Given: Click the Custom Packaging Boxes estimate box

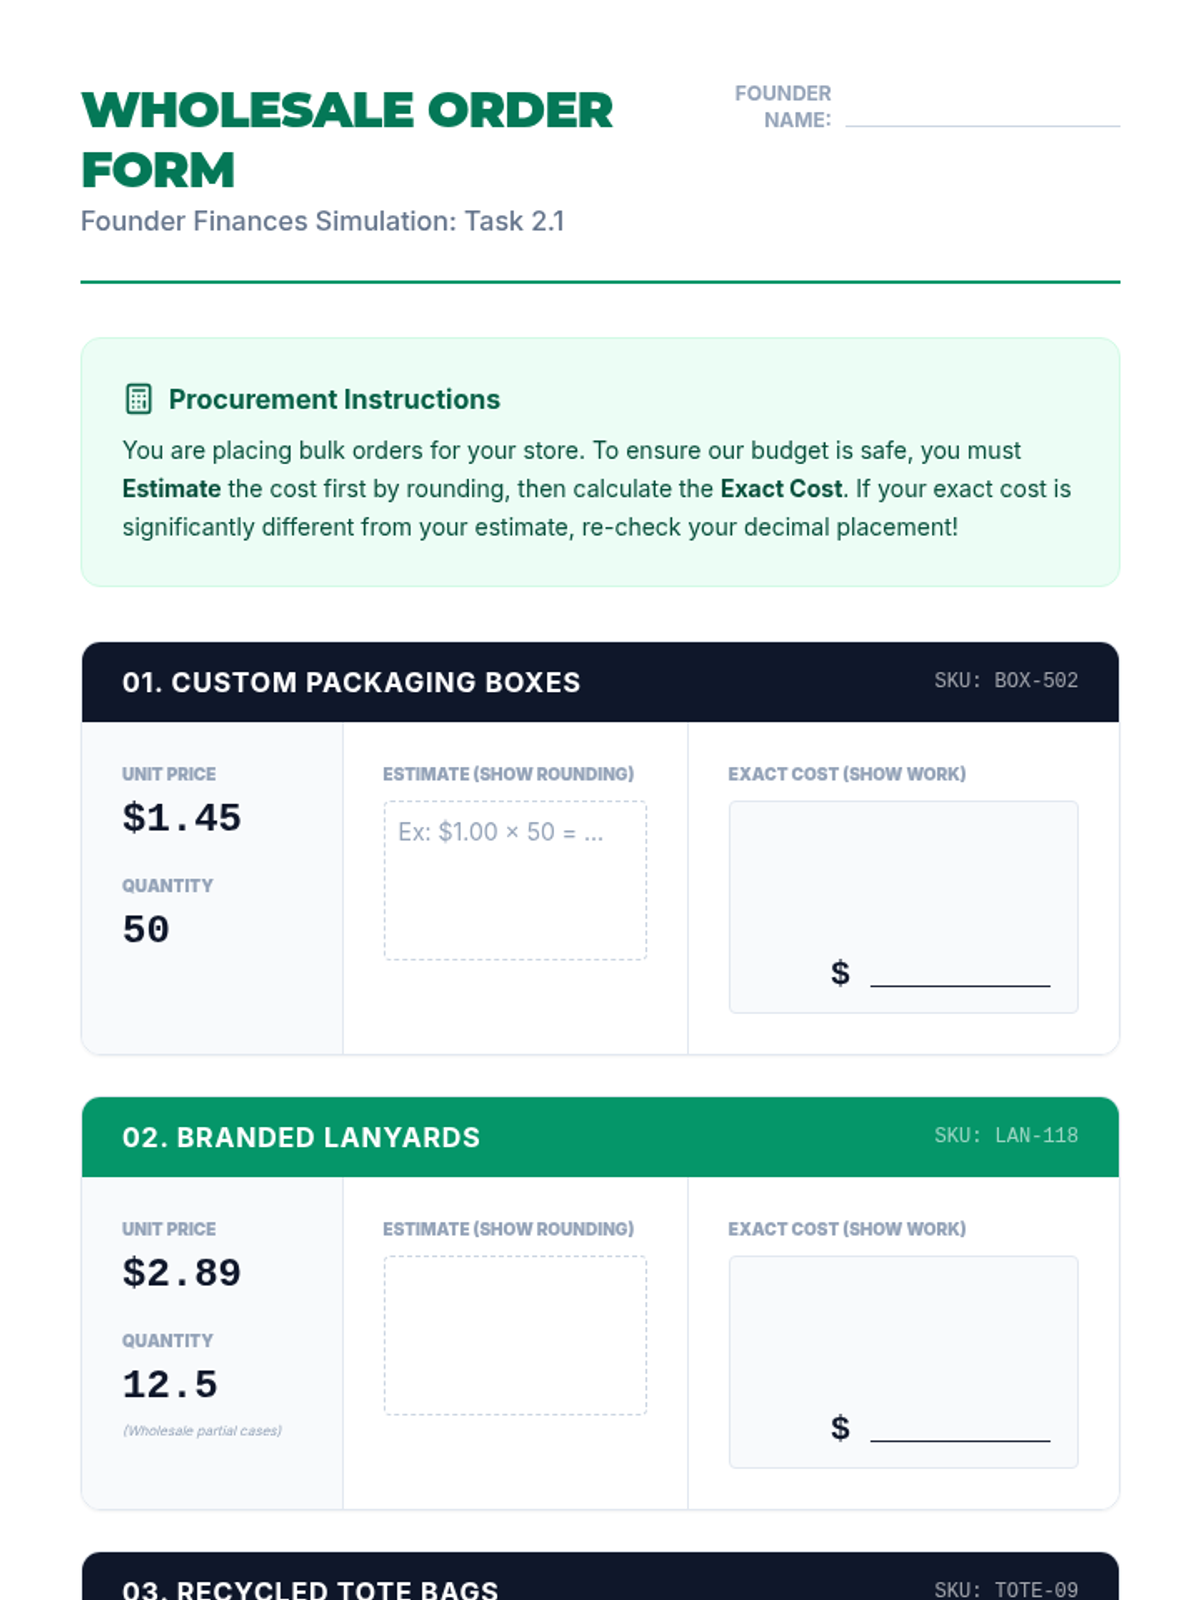Looking at the screenshot, I should (515, 880).
